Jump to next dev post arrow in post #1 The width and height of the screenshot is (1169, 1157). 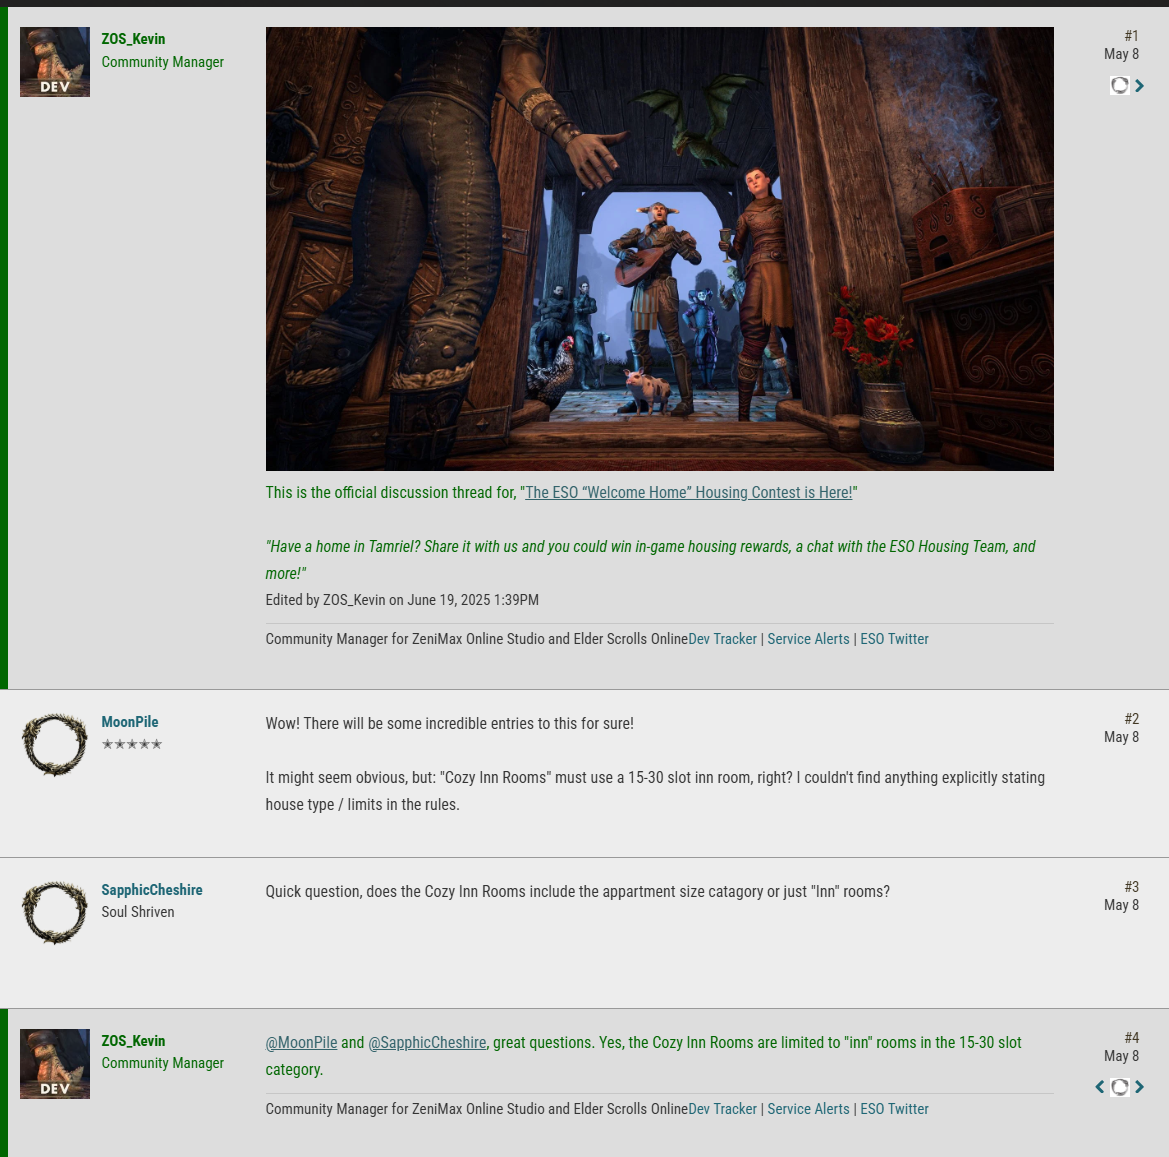click(x=1139, y=86)
